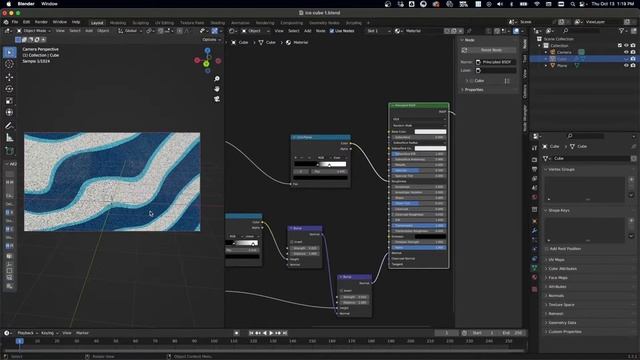
Task: Click the Emission black color swatch
Action: tap(430, 236)
